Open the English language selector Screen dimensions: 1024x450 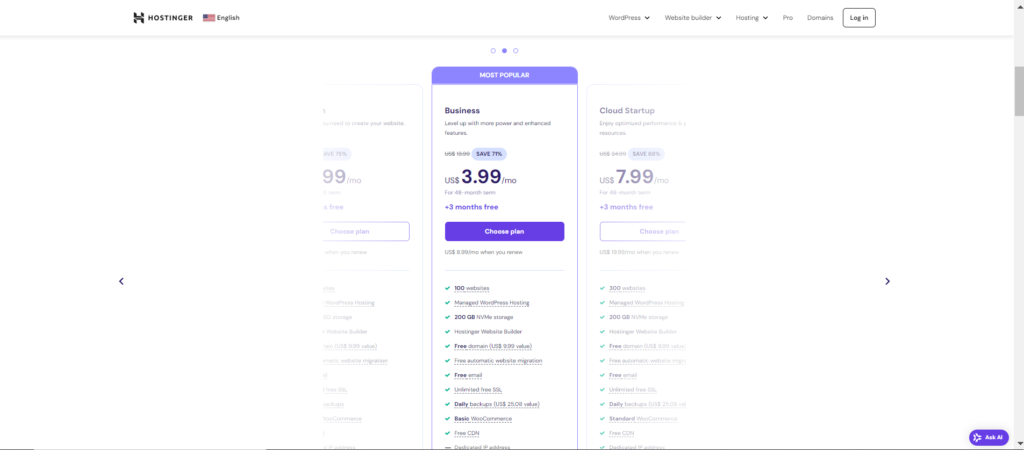pos(221,18)
